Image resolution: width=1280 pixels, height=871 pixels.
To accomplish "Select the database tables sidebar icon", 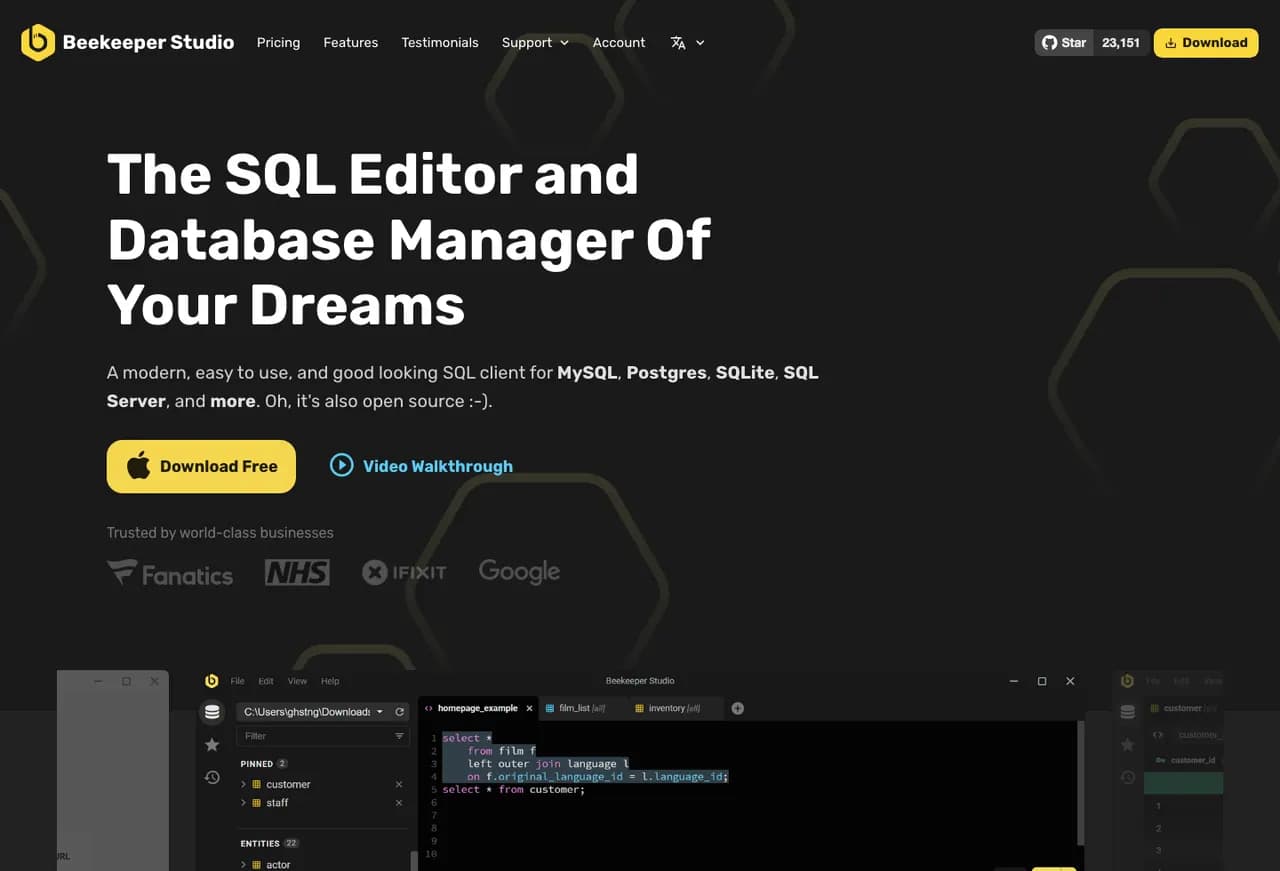I will pos(212,712).
